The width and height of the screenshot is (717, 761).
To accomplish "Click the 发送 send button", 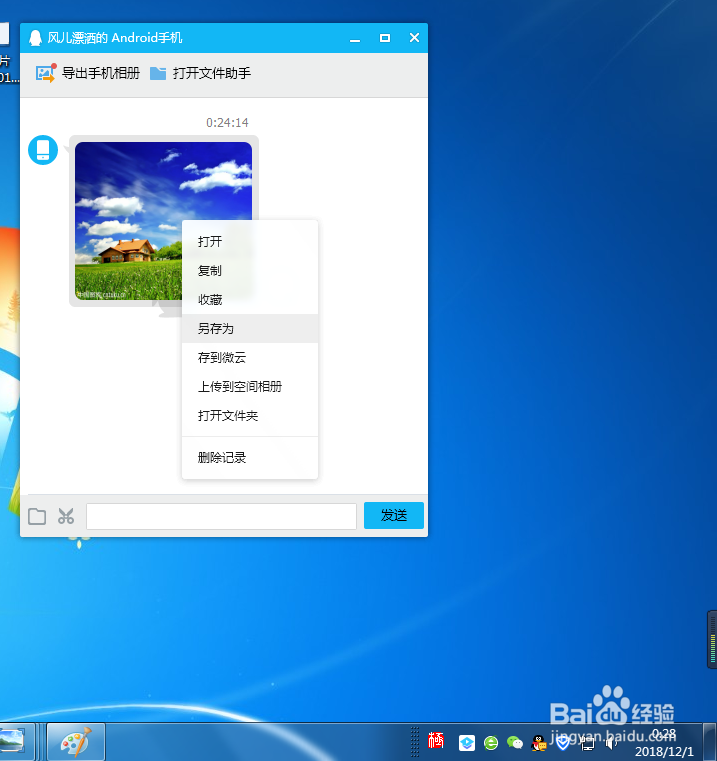I will pyautogui.click(x=394, y=515).
